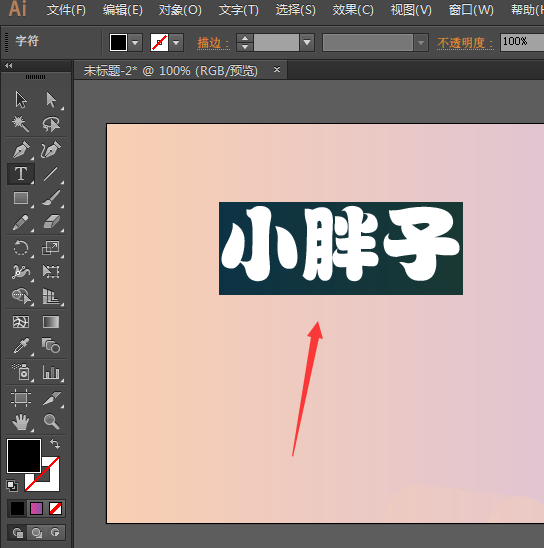Select the Direct Selection tool
The height and width of the screenshot is (548, 544).
tap(51, 100)
